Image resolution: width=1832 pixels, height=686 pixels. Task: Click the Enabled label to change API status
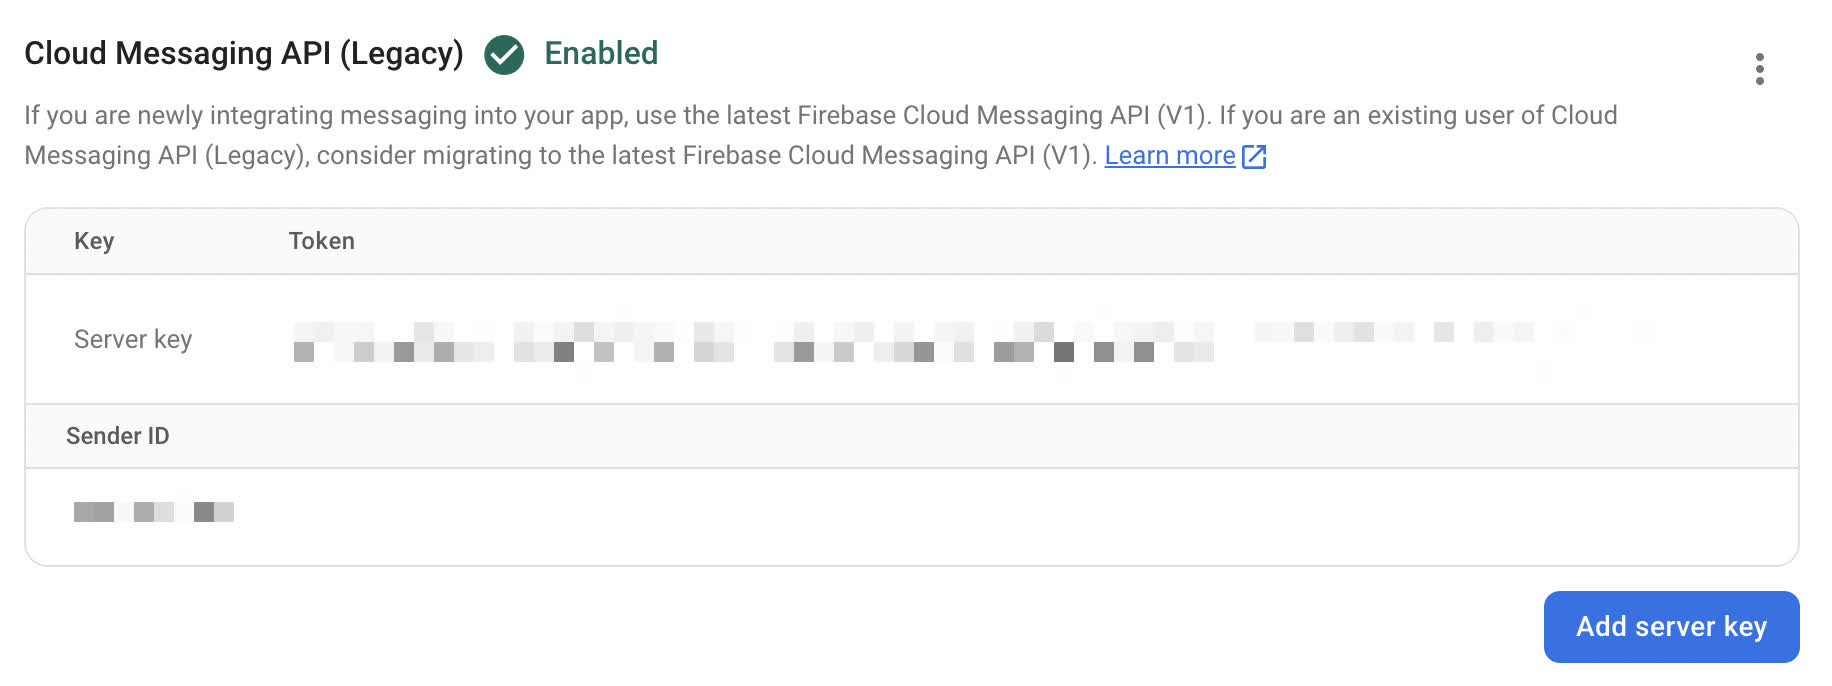pos(600,54)
